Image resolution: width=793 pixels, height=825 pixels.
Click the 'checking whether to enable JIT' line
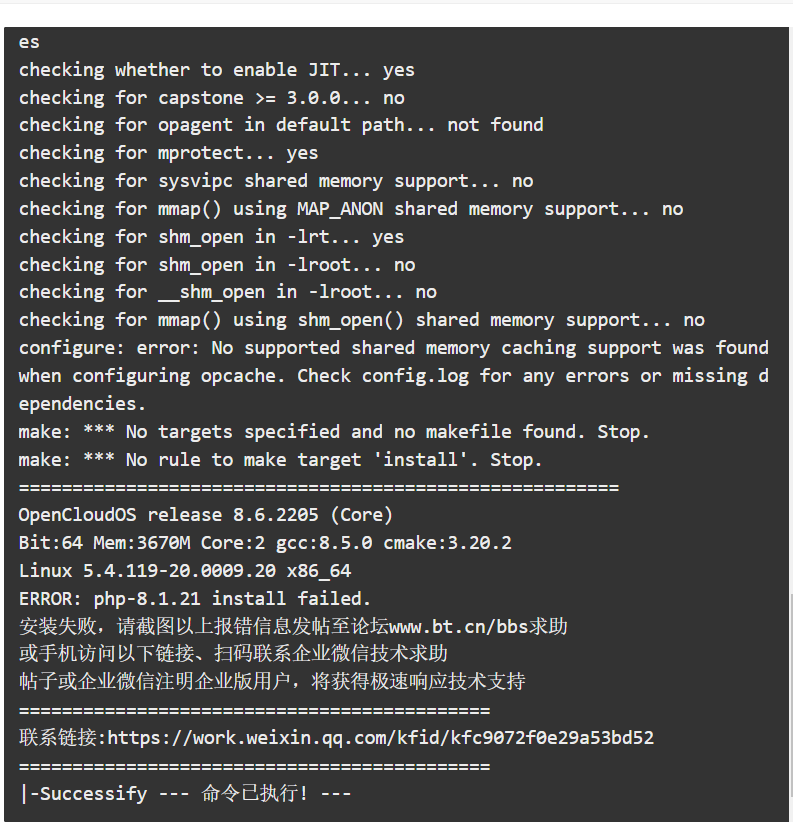coord(217,69)
